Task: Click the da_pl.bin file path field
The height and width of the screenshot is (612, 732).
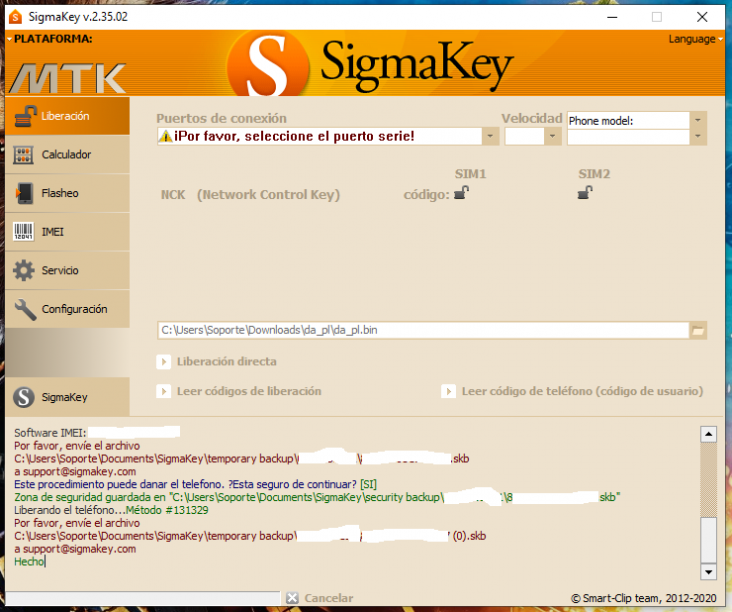Action: pos(423,330)
